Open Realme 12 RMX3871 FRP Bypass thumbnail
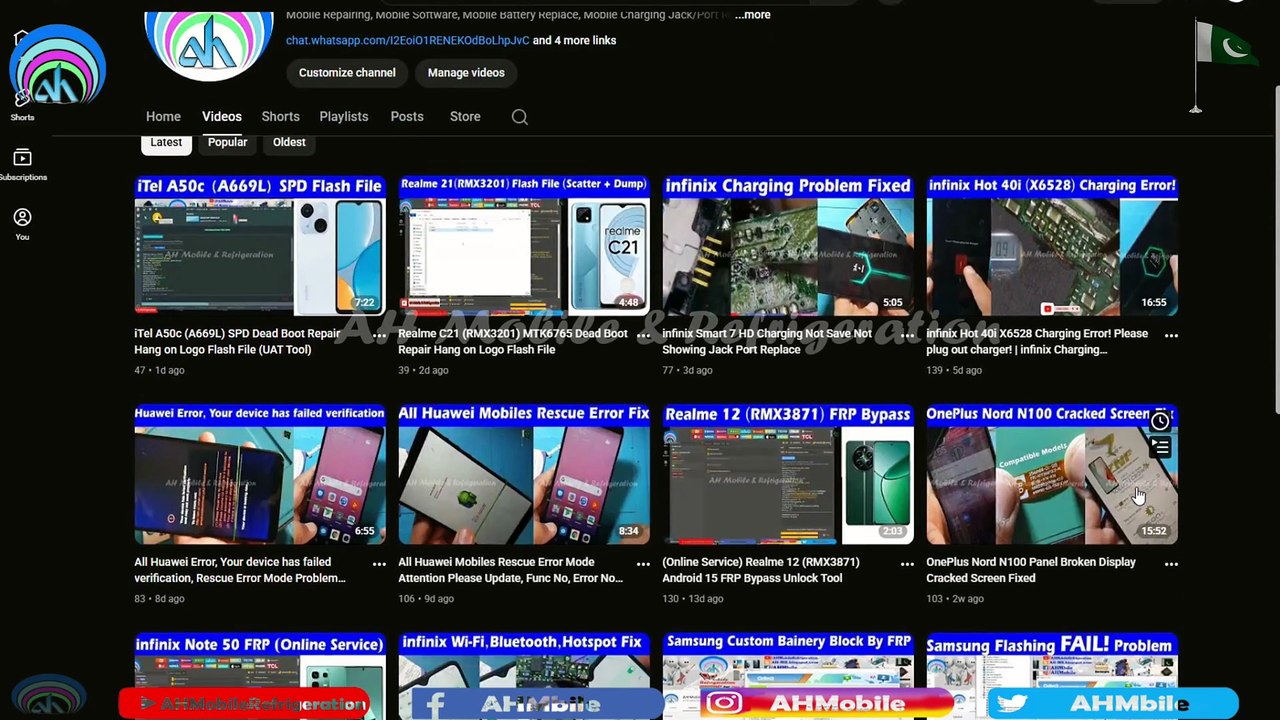The width and height of the screenshot is (1280, 720). [x=788, y=474]
